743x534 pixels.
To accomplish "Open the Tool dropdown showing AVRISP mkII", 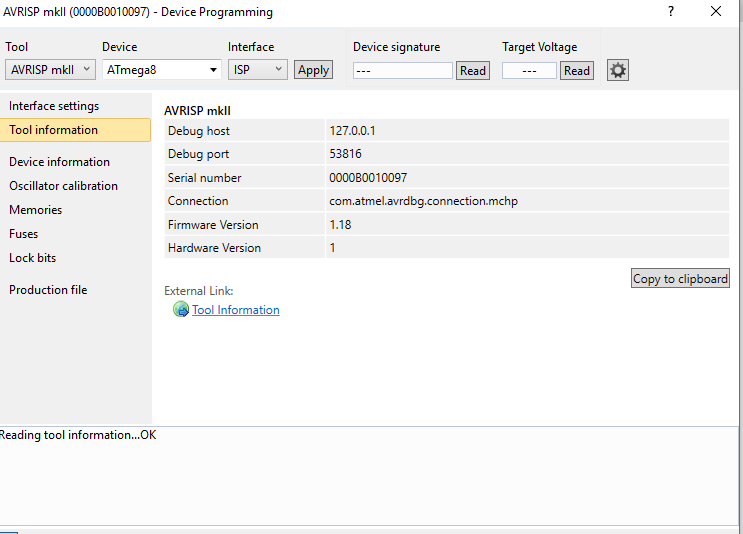I will (50, 70).
